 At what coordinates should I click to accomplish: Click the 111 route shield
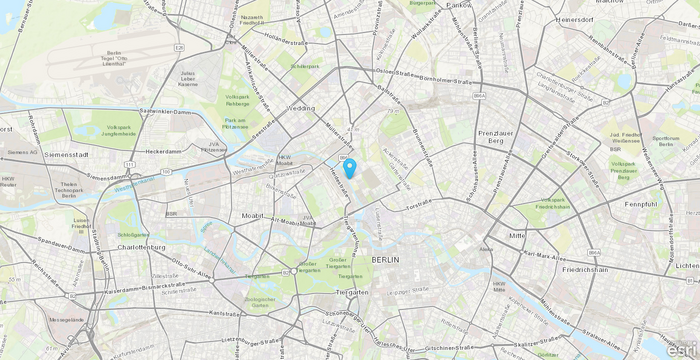130,164
